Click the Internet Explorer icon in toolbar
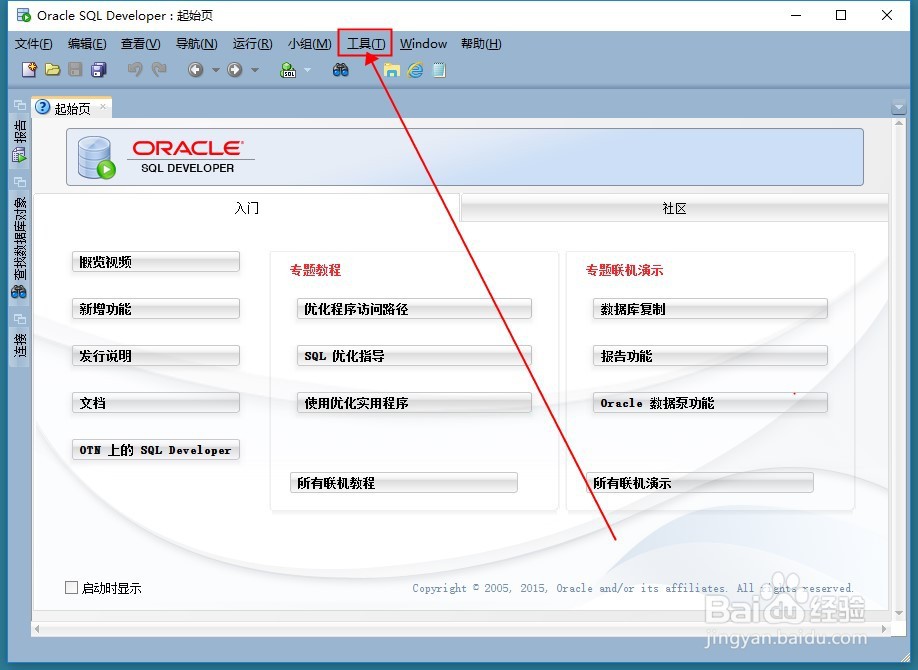The width and height of the screenshot is (918, 670). click(416, 70)
